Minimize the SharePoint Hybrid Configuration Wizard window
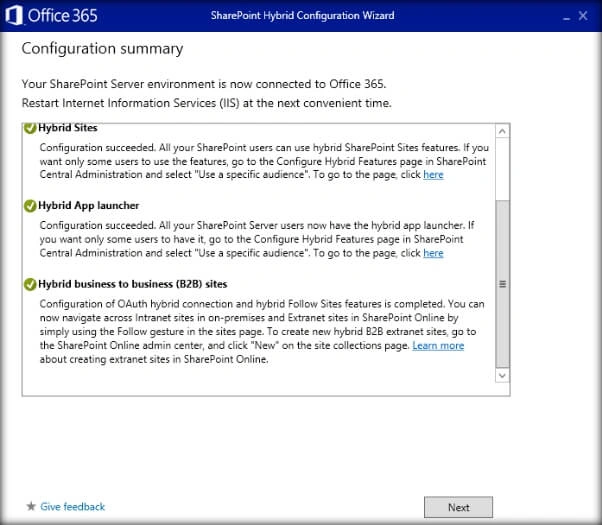This screenshot has width=602, height=525. click(566, 16)
